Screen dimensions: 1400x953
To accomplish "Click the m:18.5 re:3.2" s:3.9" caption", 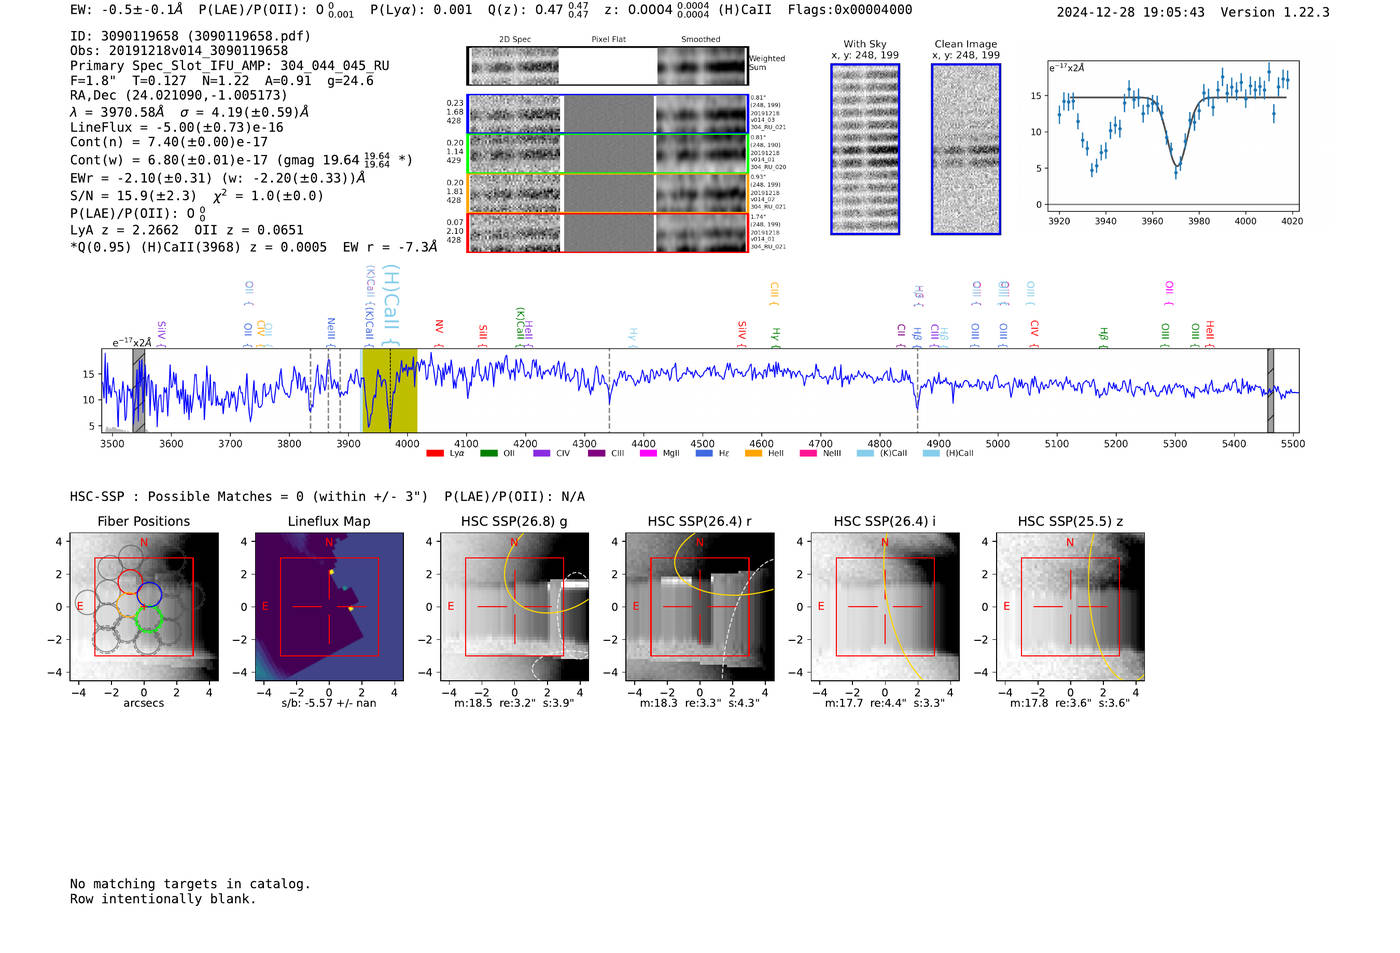I will (x=514, y=703).
